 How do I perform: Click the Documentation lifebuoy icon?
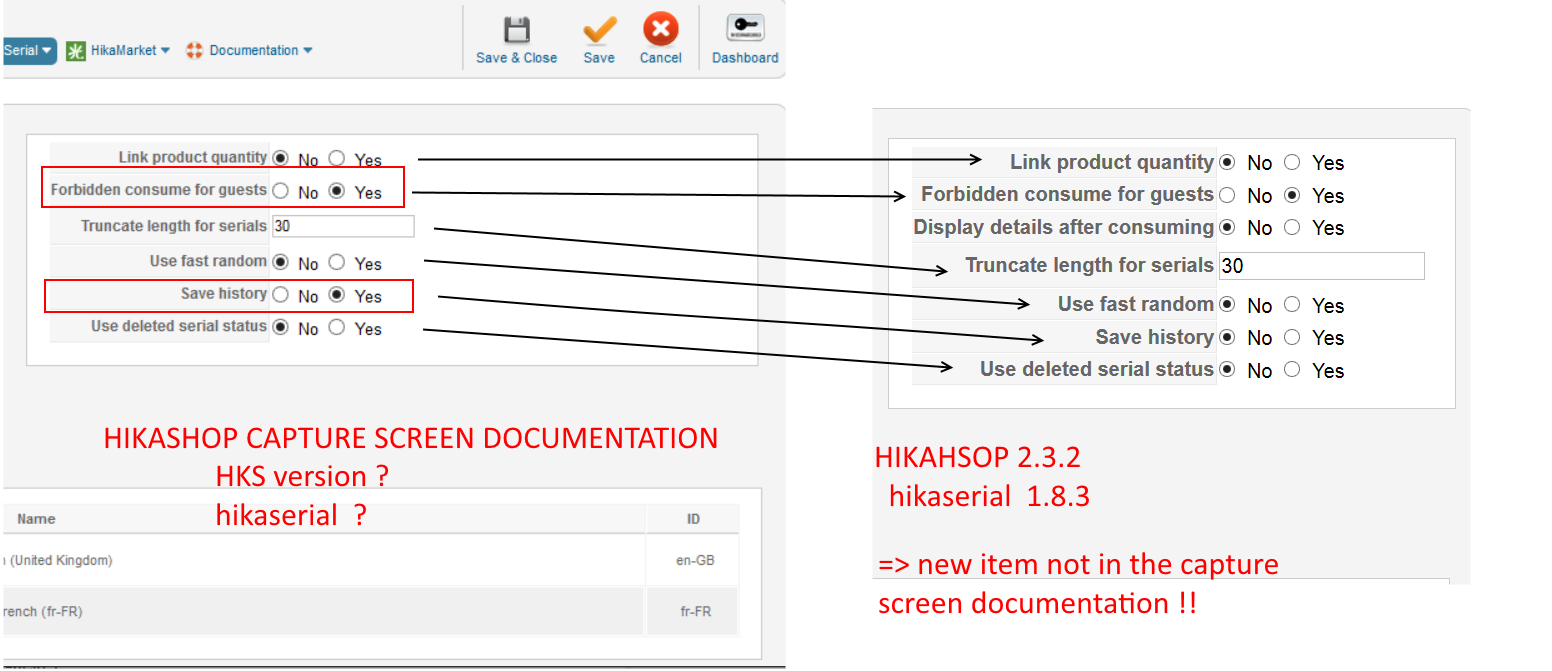[x=195, y=51]
